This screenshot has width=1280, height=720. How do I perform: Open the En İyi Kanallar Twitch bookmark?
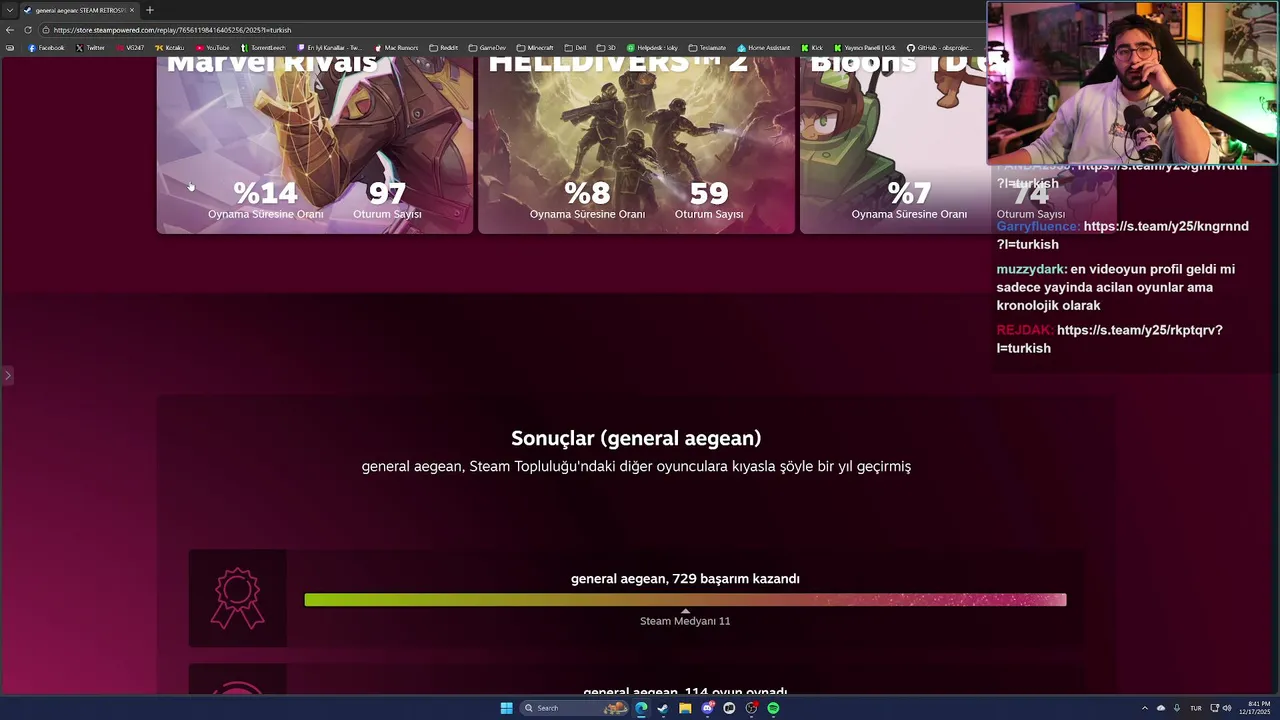point(331,48)
